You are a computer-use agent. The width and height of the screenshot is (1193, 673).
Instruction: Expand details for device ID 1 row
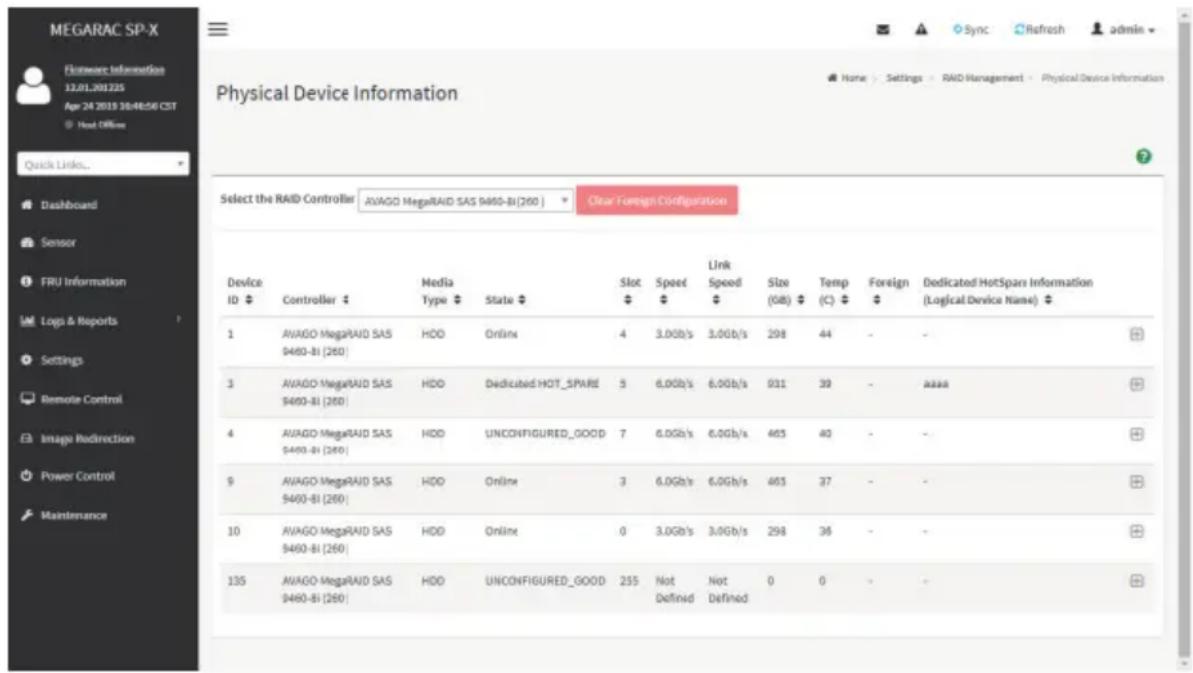pos(1137,335)
